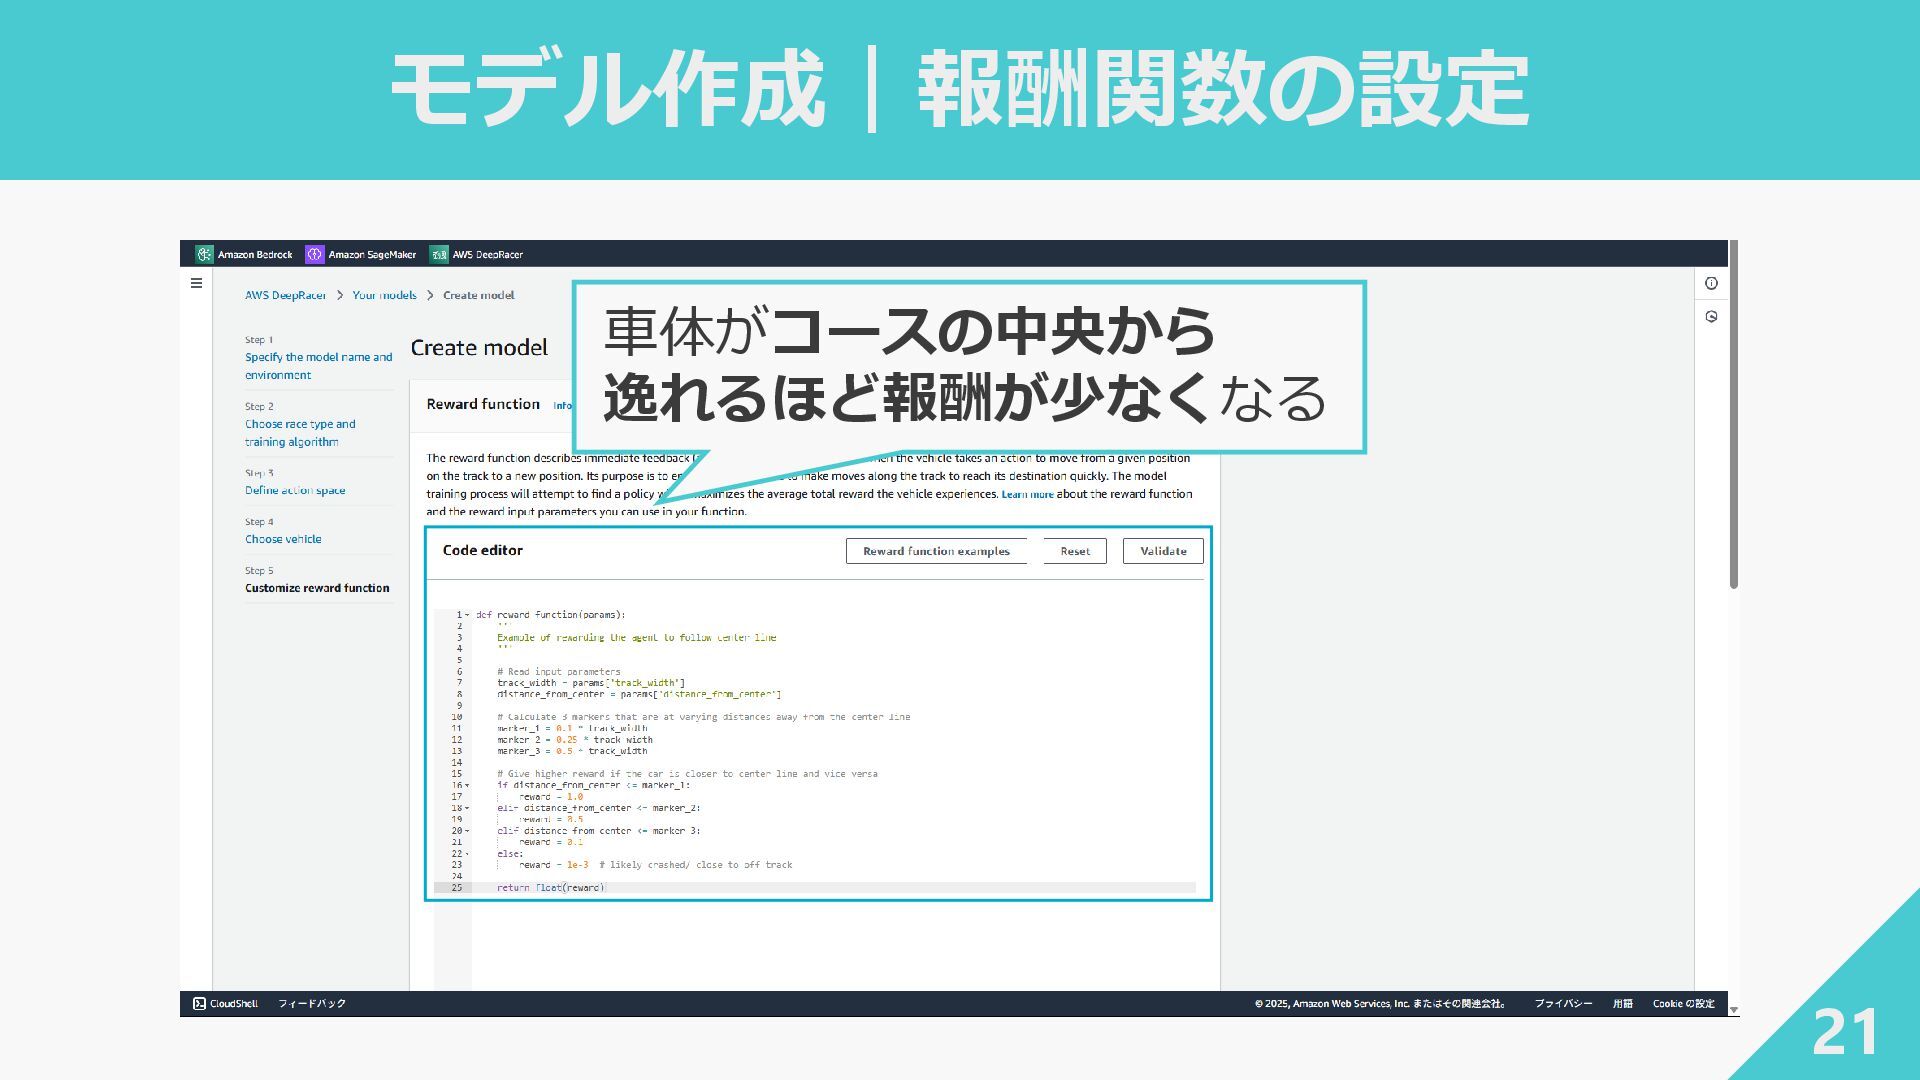
Task: Open the info panel circle icon
Action: point(1711,283)
